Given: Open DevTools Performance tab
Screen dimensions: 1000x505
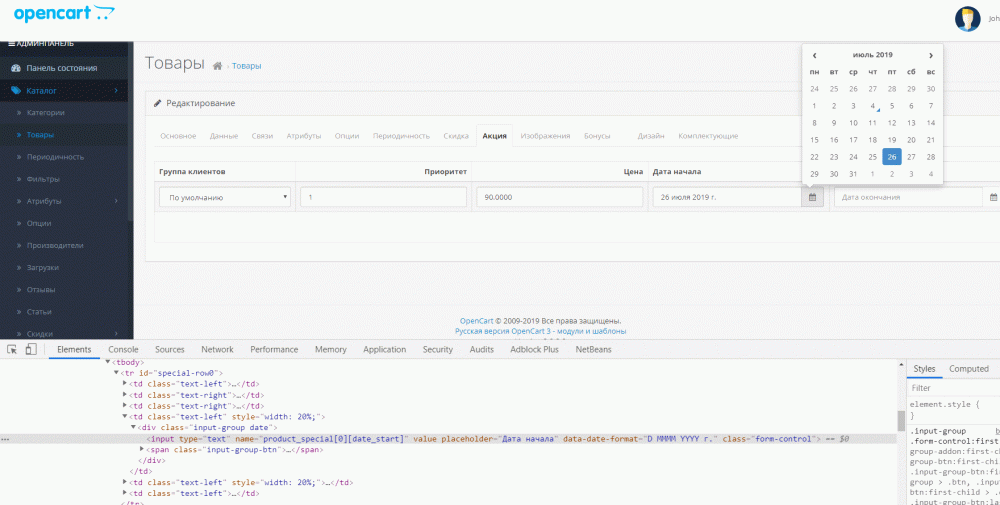Looking at the screenshot, I should (x=274, y=349).
